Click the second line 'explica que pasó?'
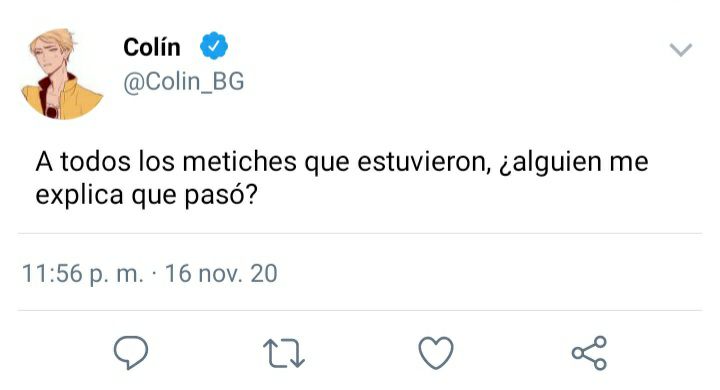This screenshot has height=390, width=720. tap(146, 196)
